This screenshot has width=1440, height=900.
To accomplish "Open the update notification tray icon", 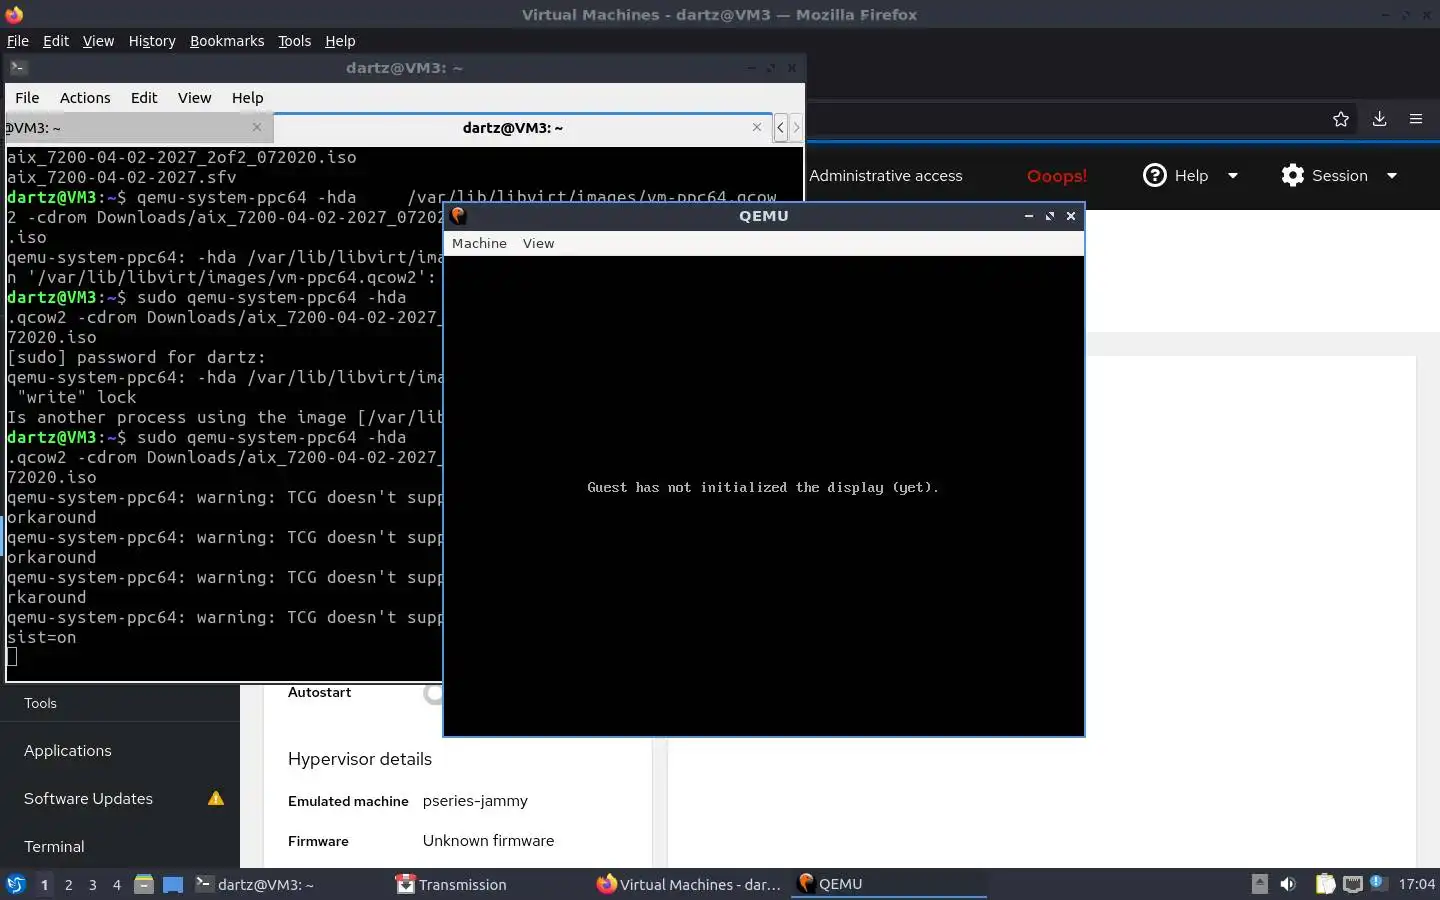I will point(1377,882).
